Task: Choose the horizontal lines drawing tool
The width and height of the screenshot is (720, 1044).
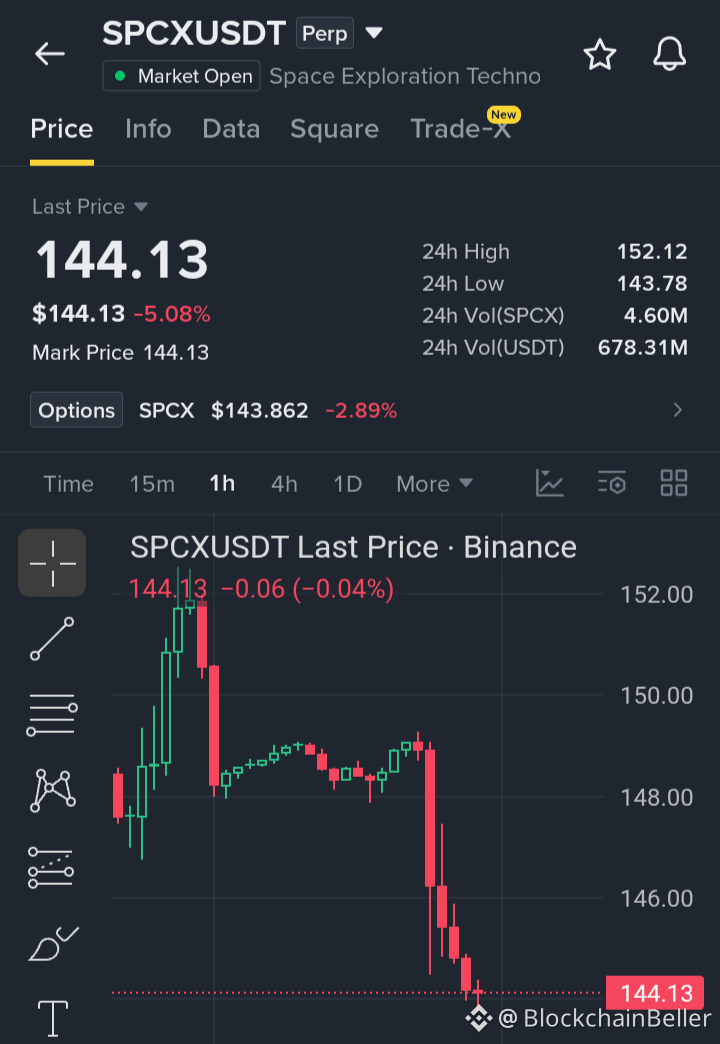Action: 52,714
